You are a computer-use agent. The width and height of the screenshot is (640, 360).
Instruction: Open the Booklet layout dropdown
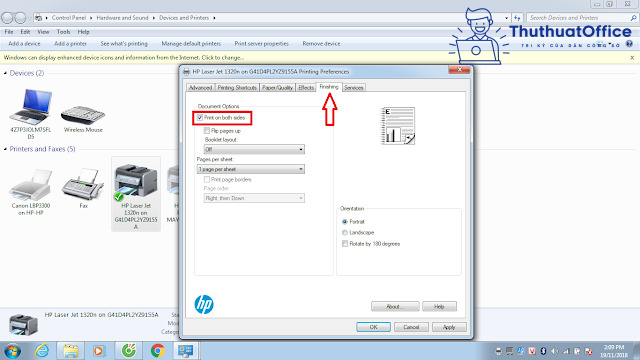pos(254,149)
